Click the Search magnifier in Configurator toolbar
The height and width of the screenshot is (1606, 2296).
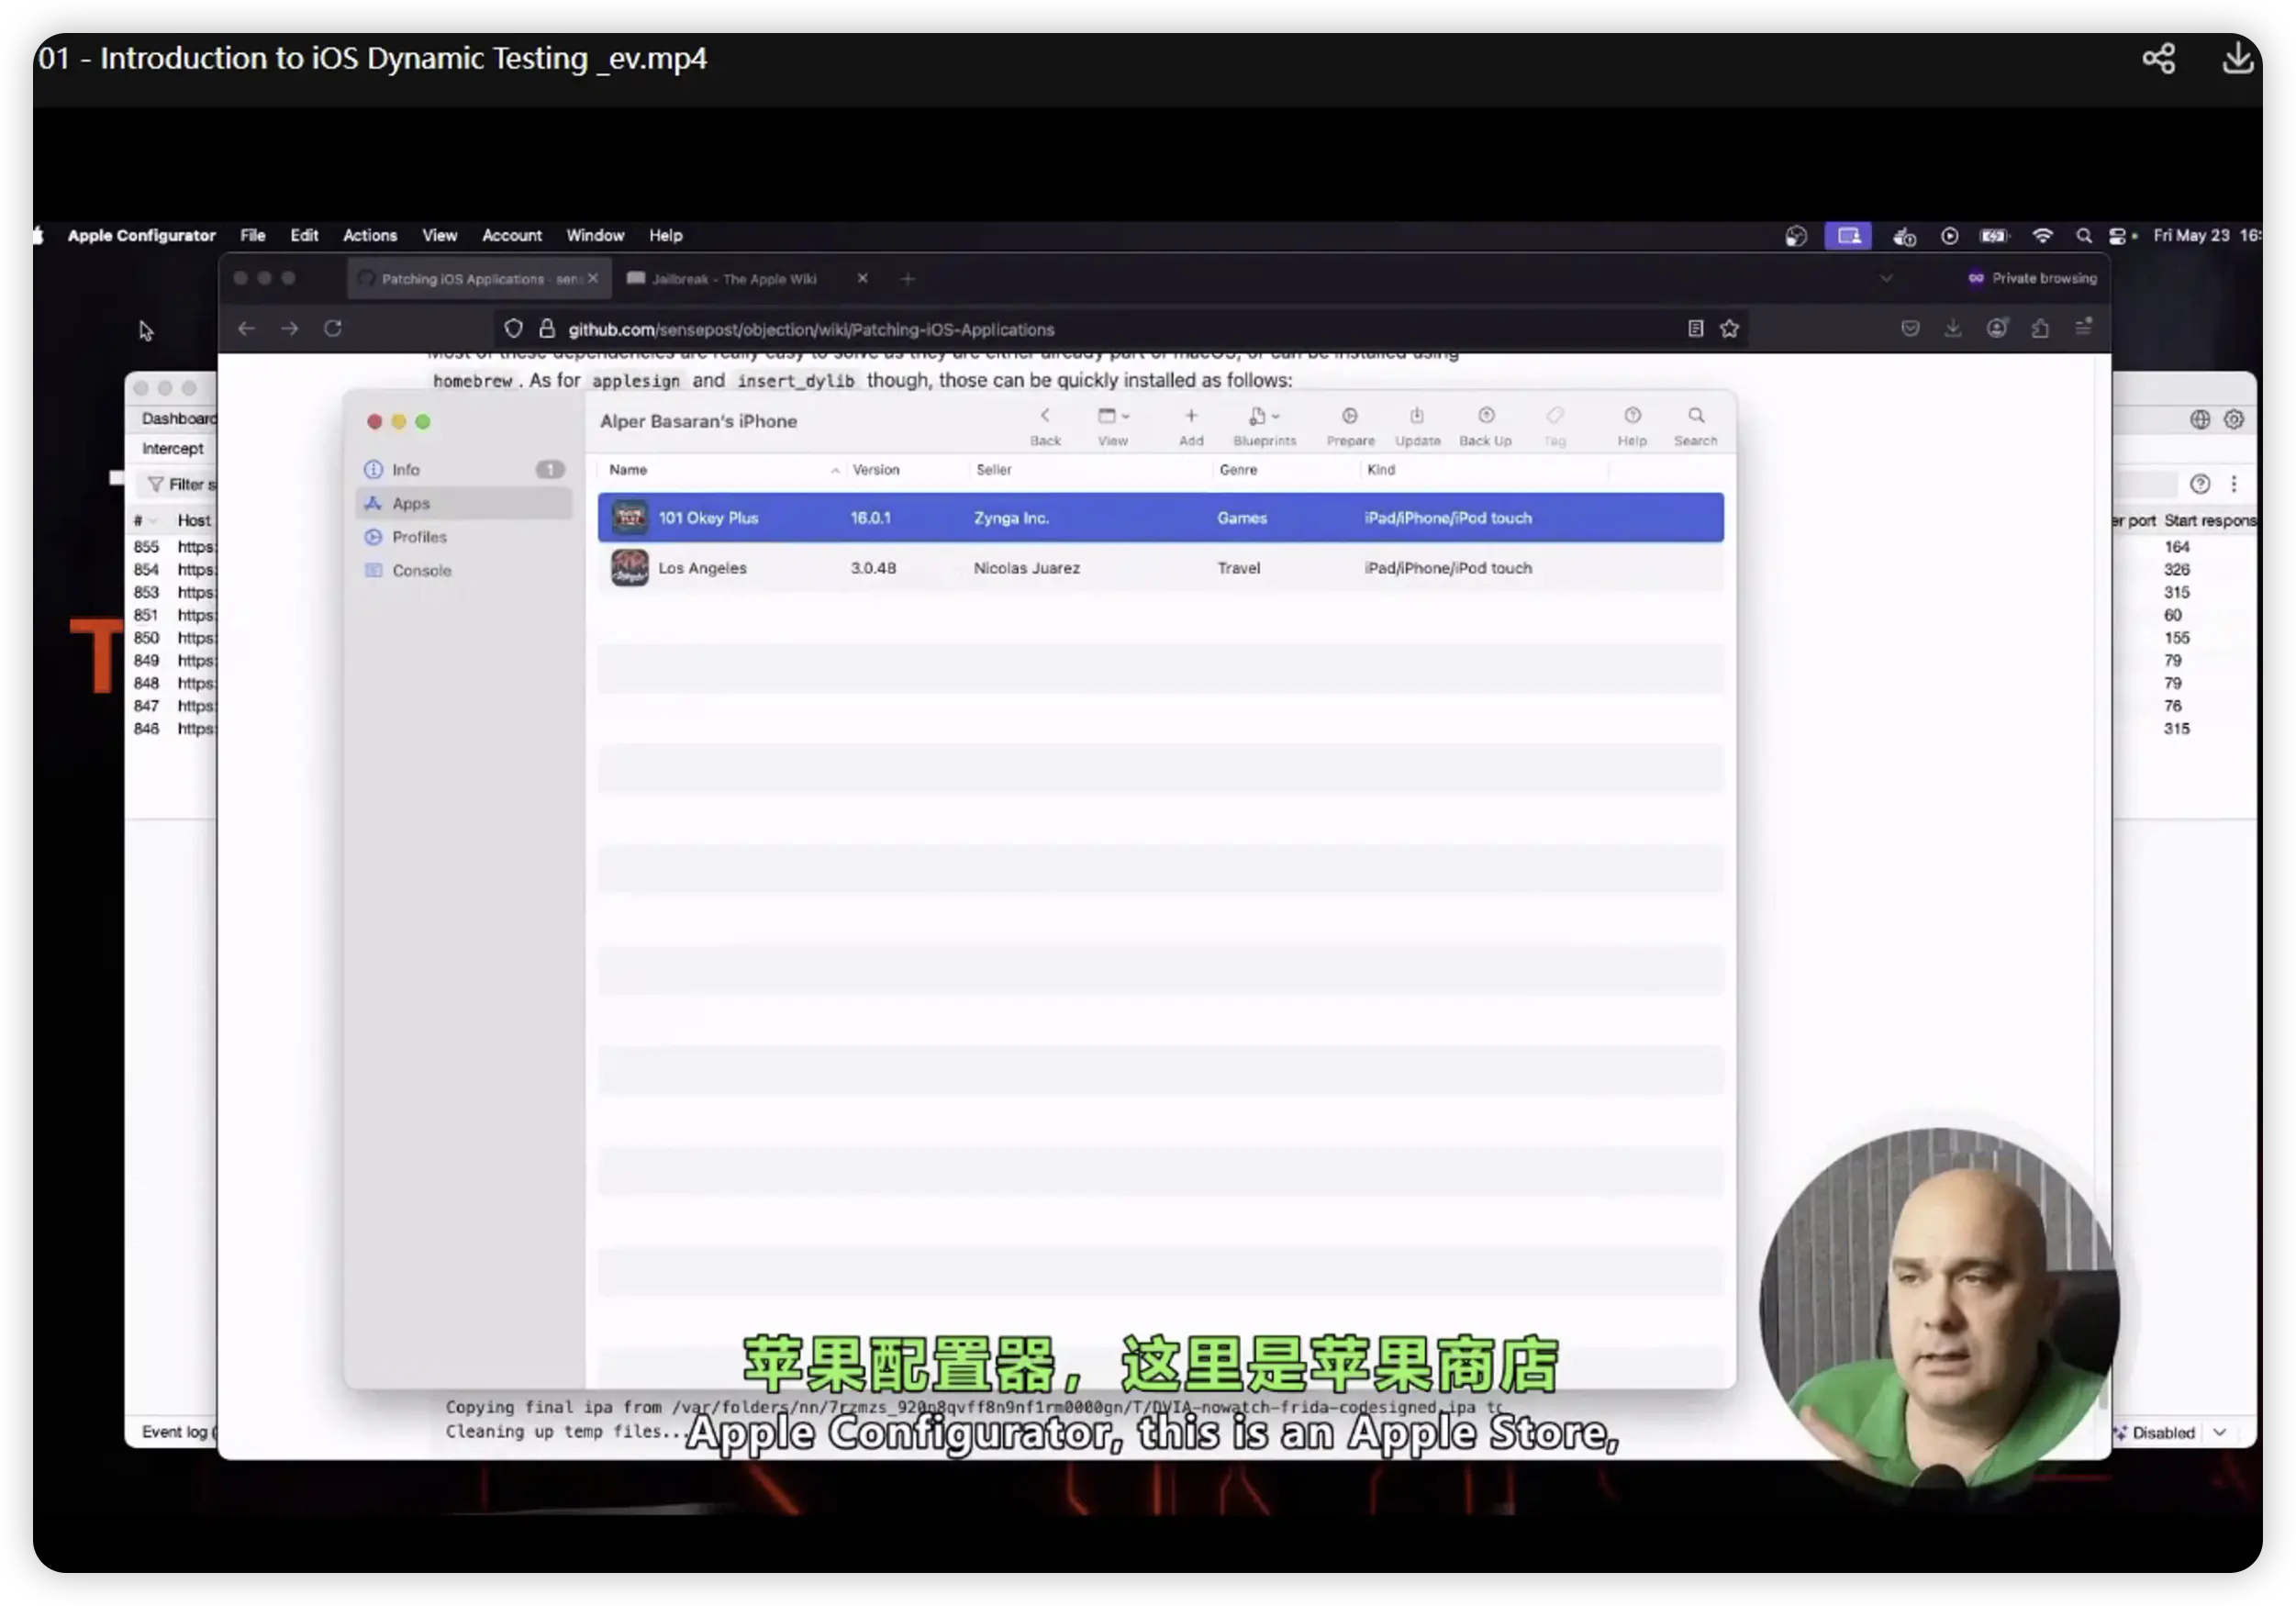(x=1695, y=416)
